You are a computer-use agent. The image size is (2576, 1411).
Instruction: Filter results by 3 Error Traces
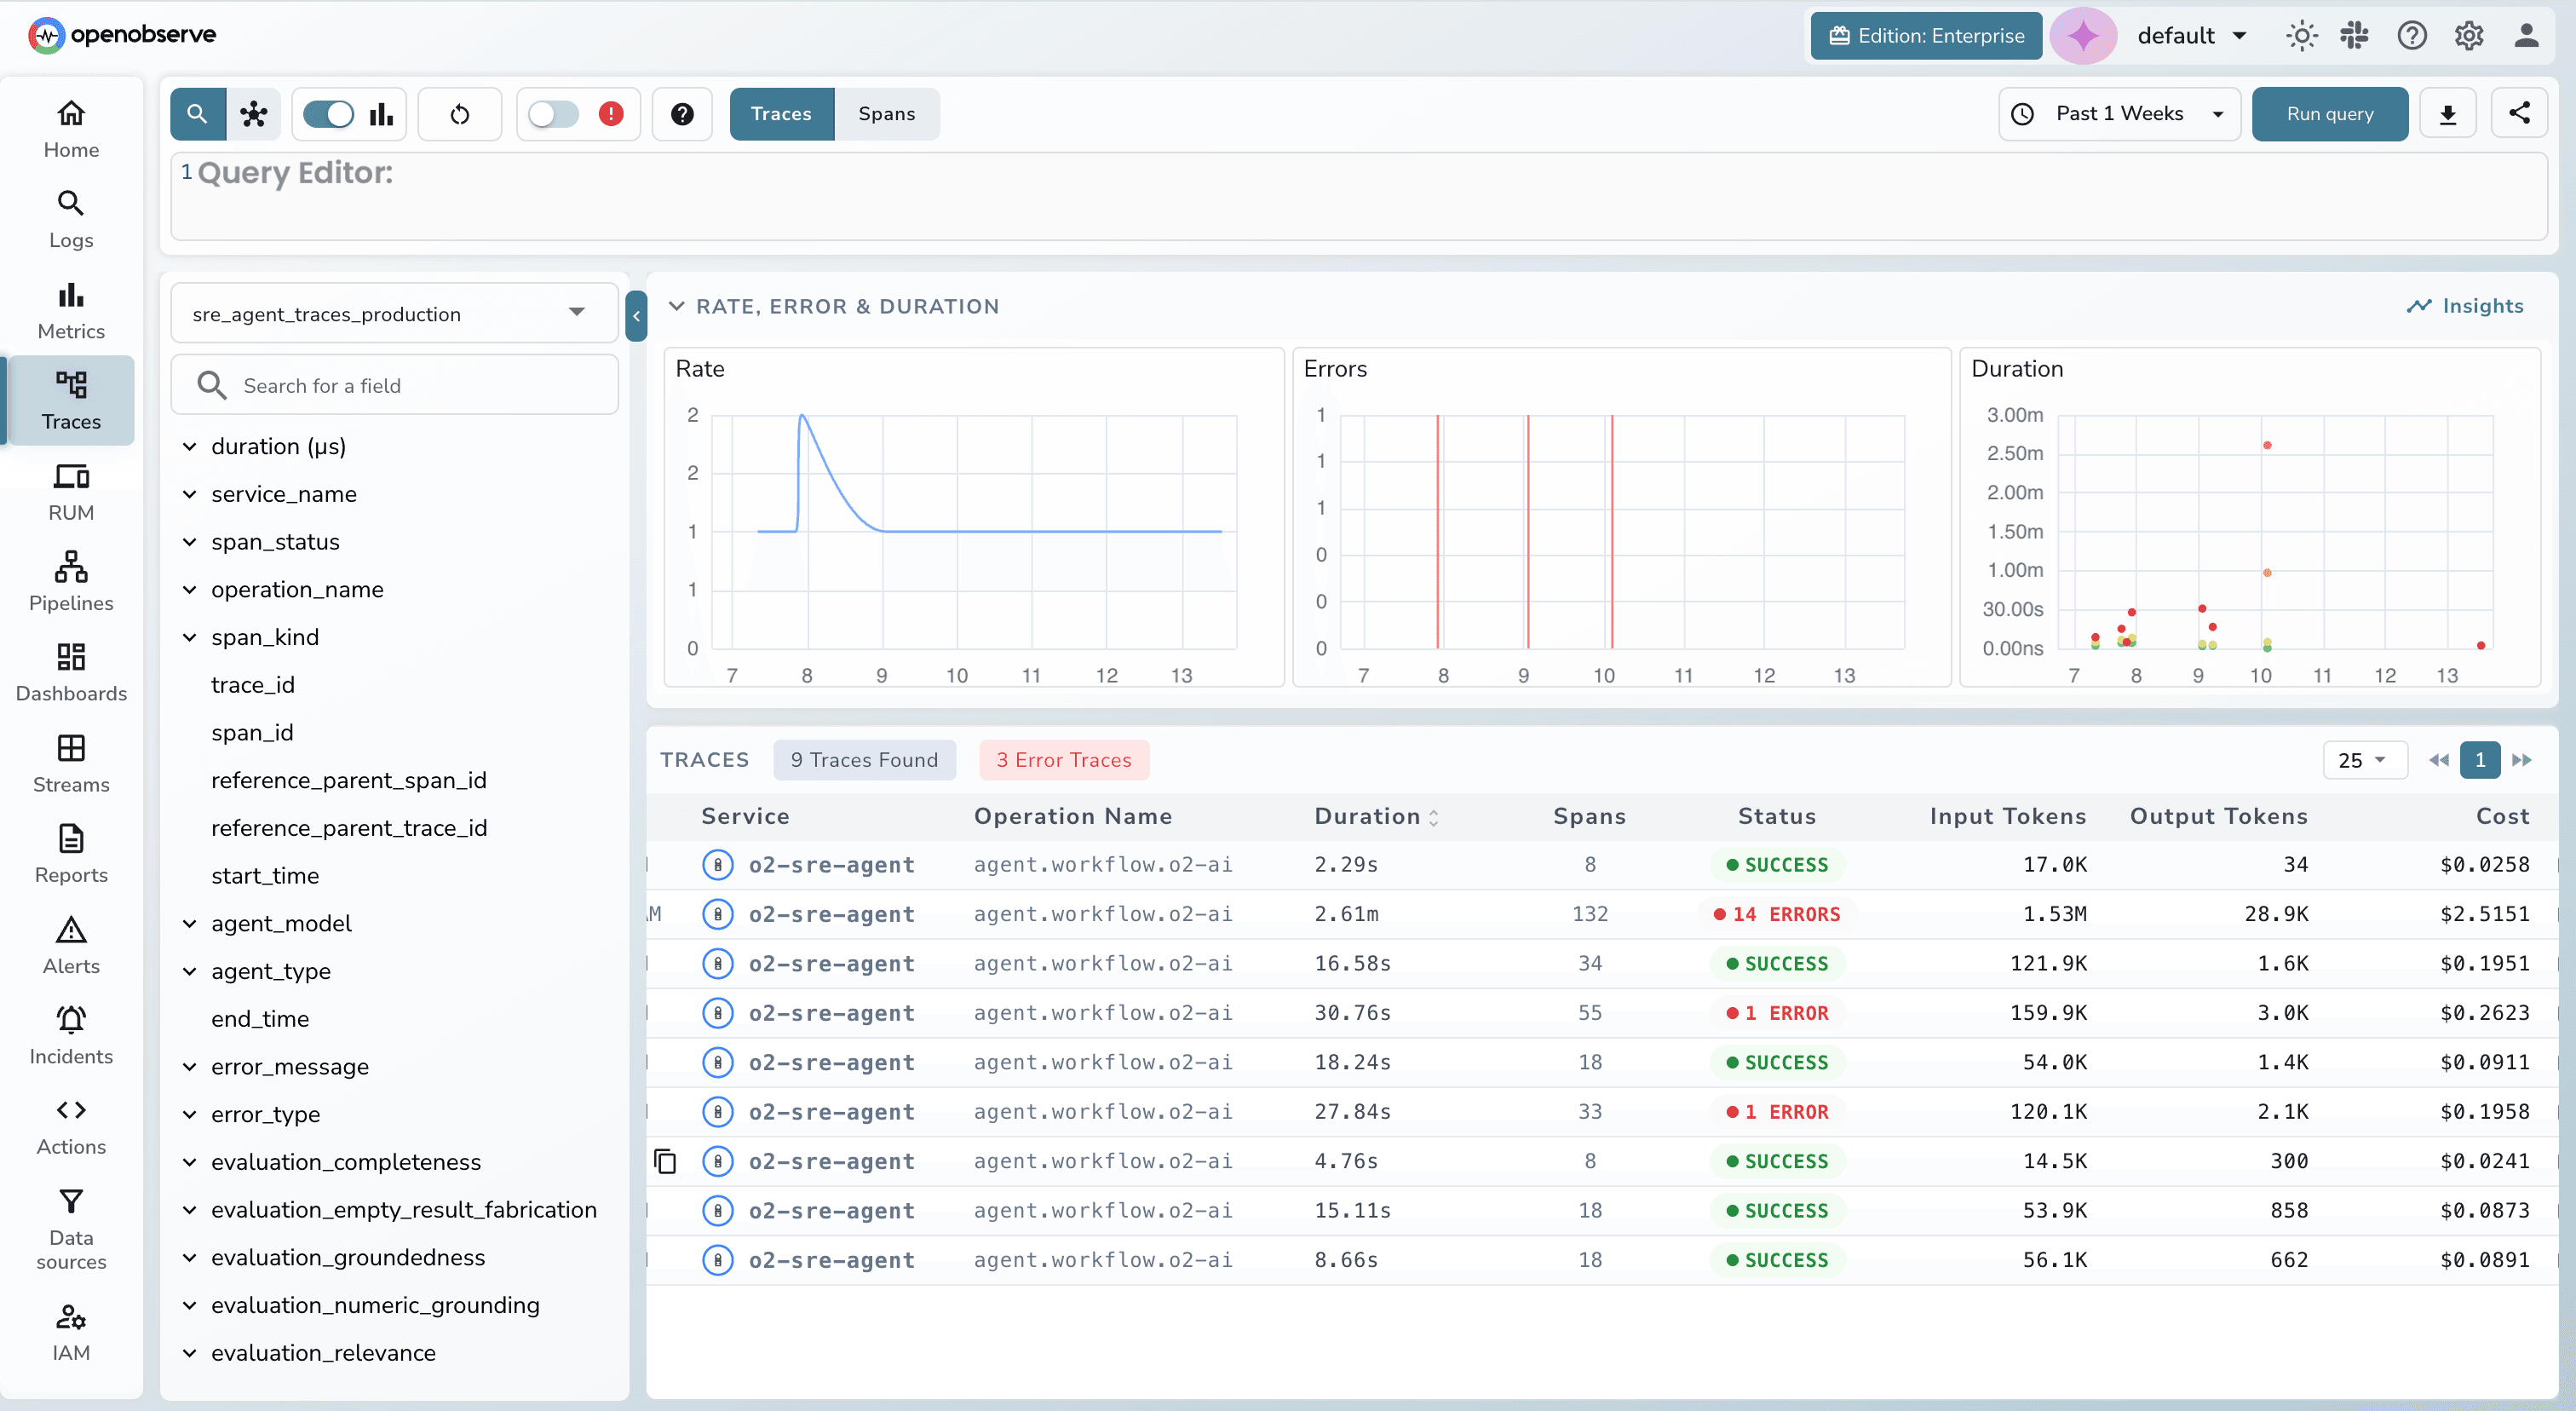click(x=1064, y=760)
